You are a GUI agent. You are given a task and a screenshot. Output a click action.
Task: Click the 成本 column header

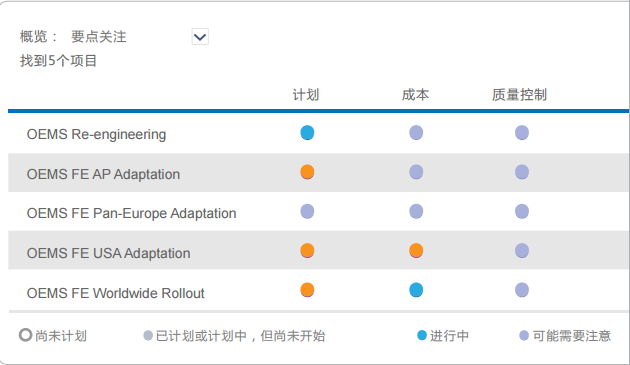click(415, 95)
